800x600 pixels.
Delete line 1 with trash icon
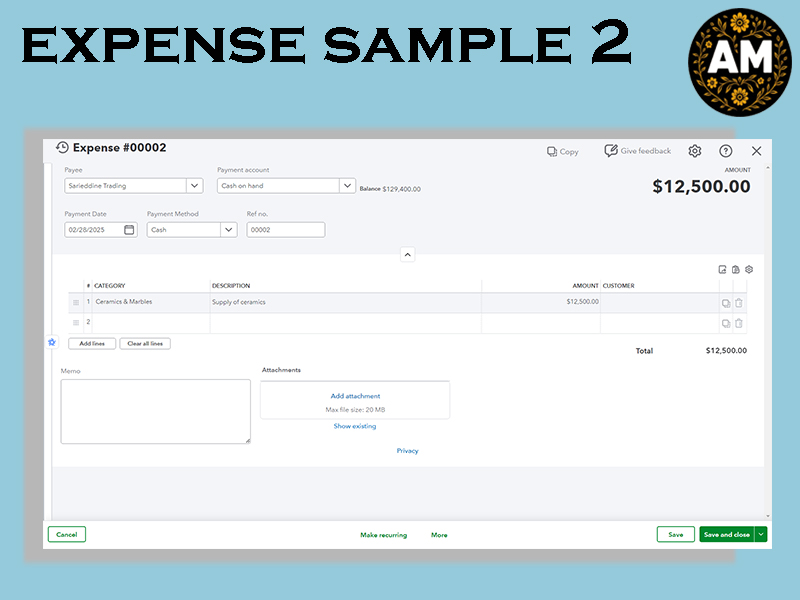[738, 303]
